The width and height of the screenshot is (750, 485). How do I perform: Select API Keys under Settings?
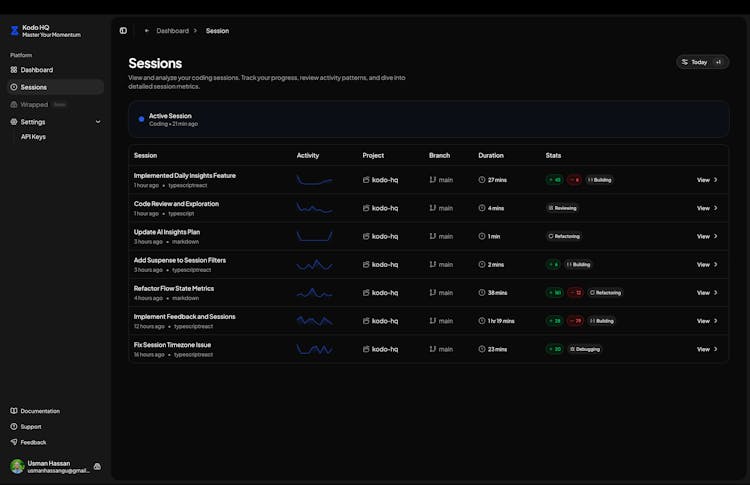pos(33,137)
